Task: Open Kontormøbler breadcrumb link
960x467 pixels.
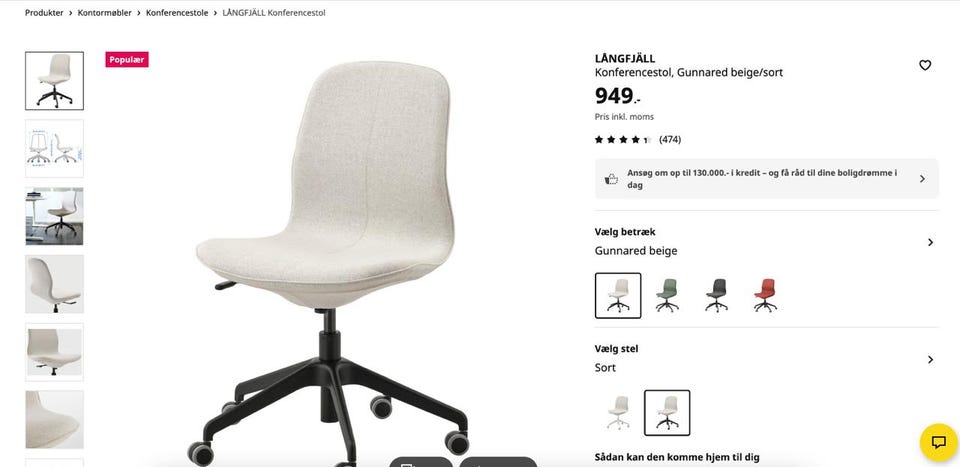Action: point(105,13)
